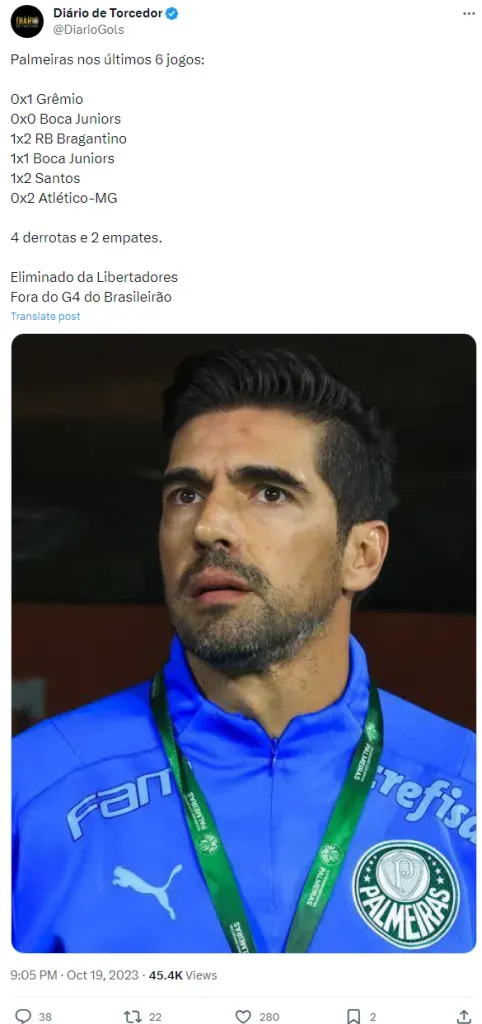Screen dimensions: 482x1024
Task: Open the 9:05 PM Oct 19, 2023 timestamp
Action: click(x=74, y=975)
